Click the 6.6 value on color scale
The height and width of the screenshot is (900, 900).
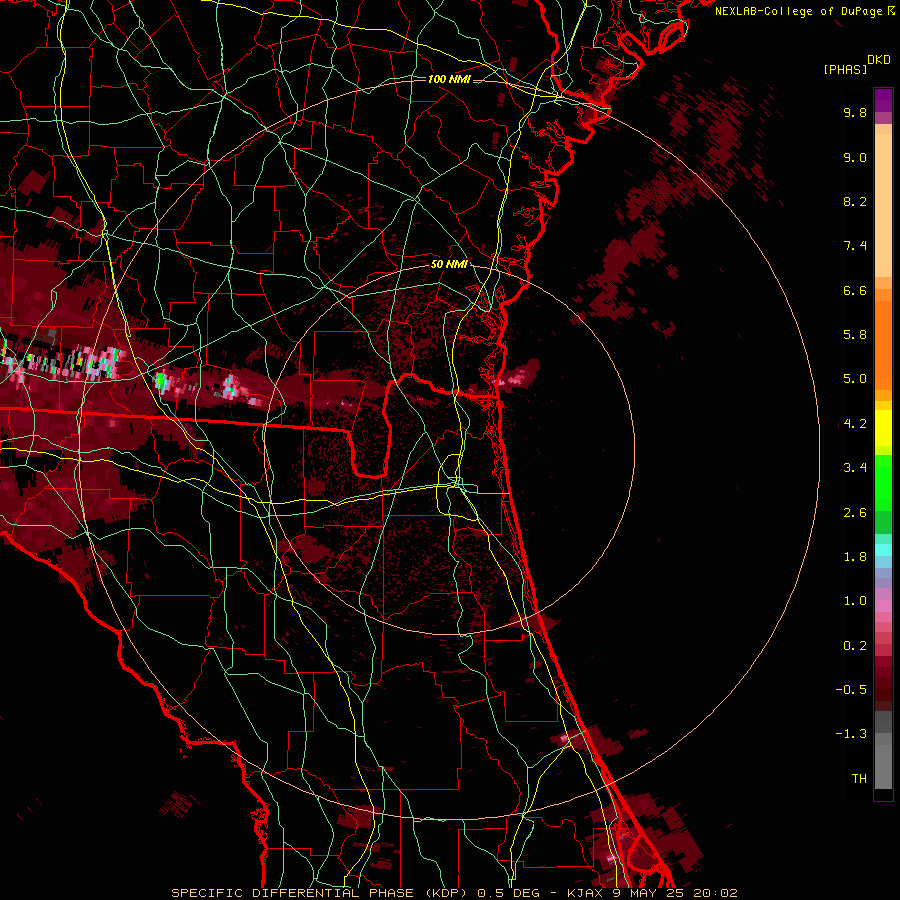pos(855,291)
